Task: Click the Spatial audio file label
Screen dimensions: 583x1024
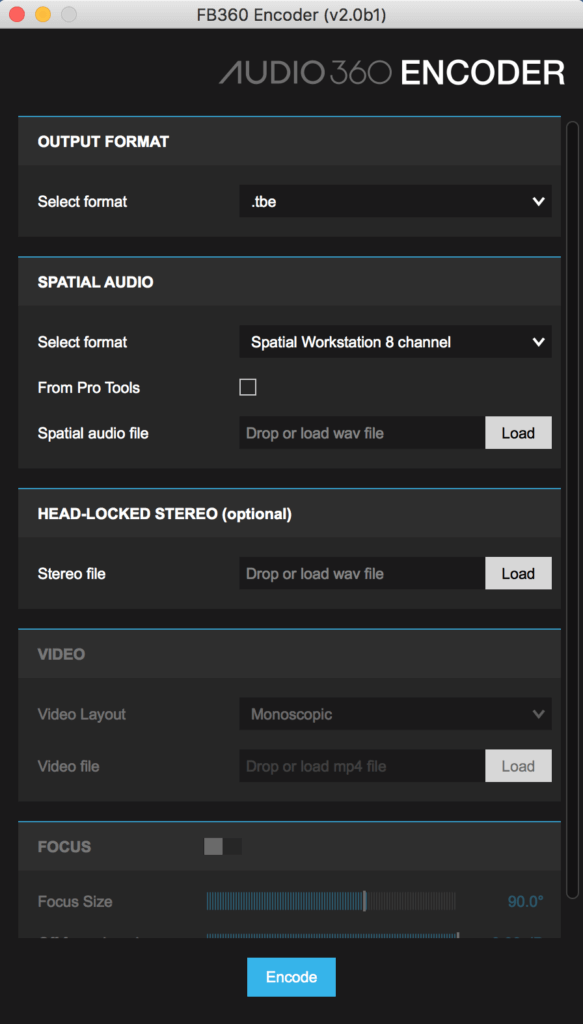Action: [93, 432]
